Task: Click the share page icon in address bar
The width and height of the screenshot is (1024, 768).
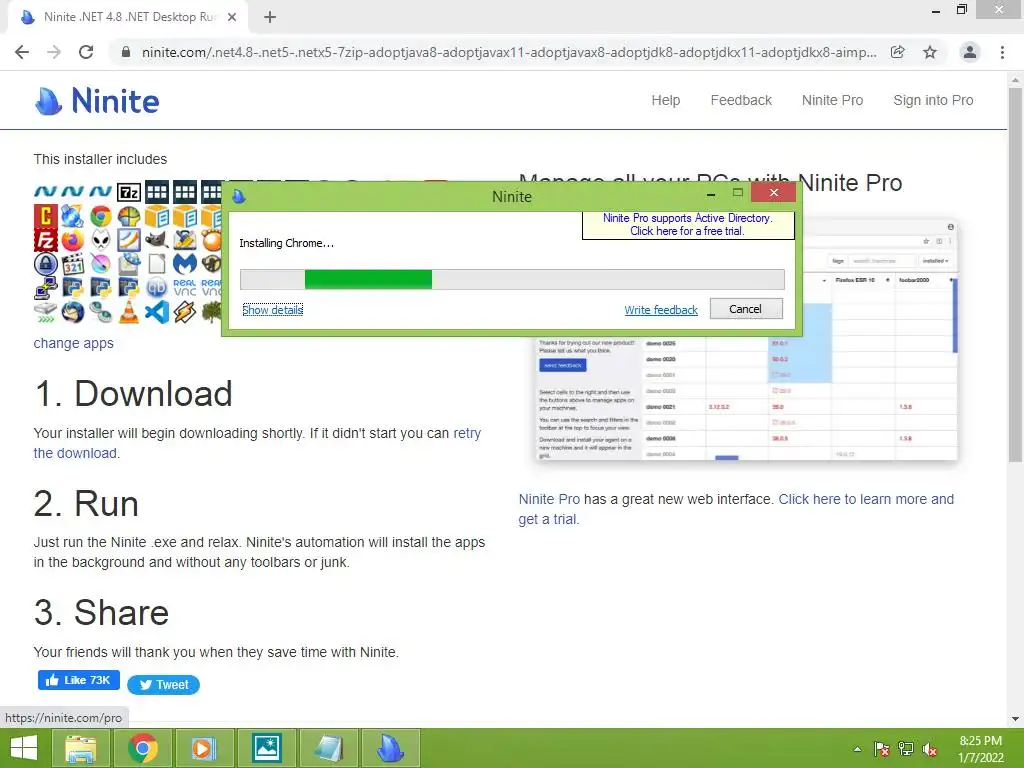Action: pyautogui.click(x=898, y=52)
